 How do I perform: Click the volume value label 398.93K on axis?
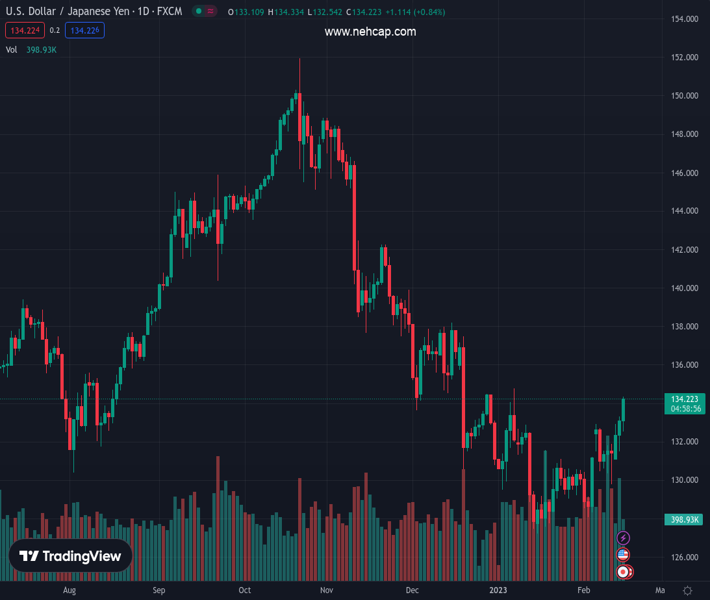685,520
